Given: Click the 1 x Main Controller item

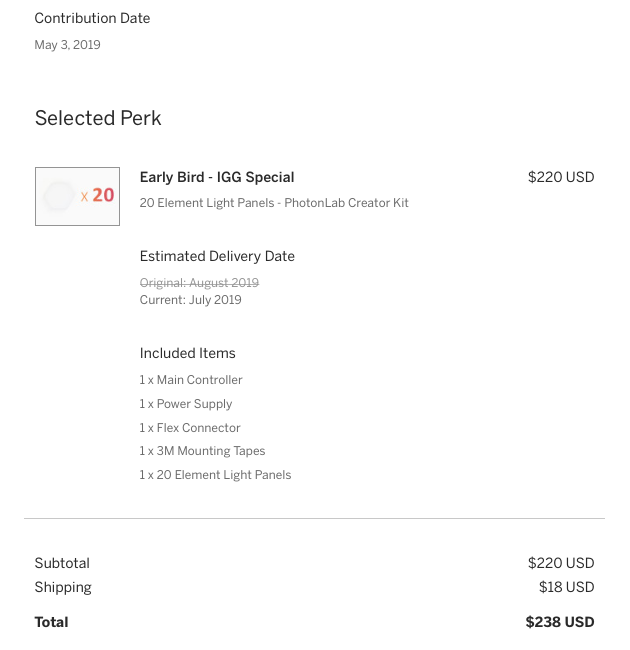Looking at the screenshot, I should [x=191, y=380].
